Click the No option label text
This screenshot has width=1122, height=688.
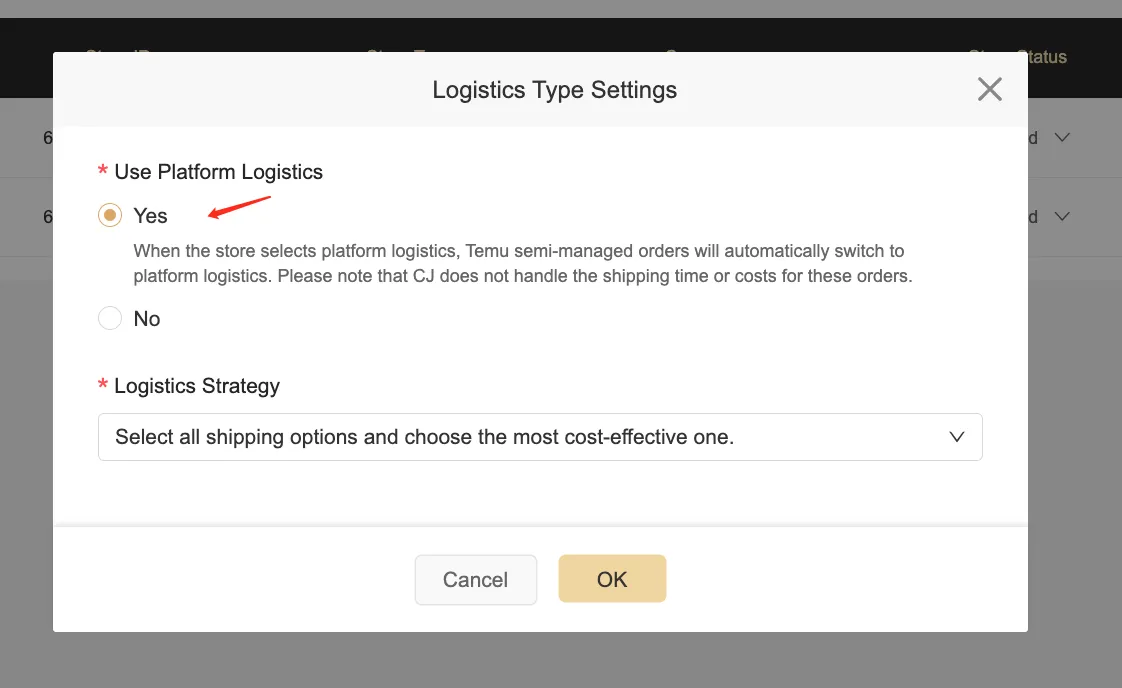tap(147, 319)
